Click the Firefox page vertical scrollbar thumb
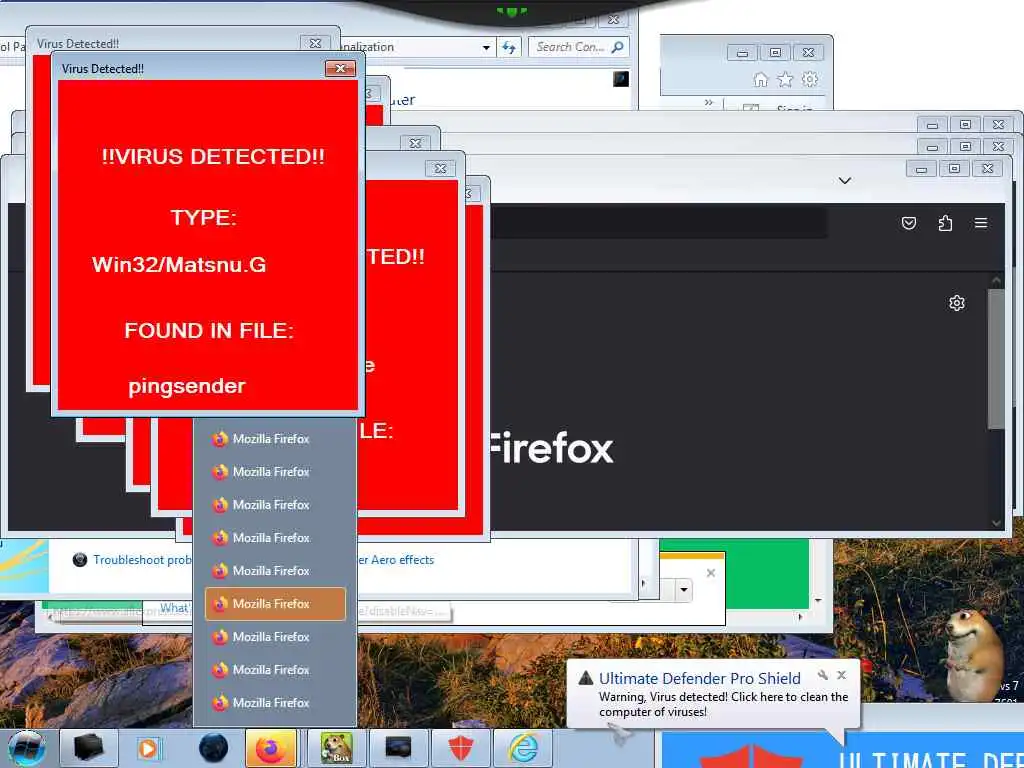 [x=995, y=359]
